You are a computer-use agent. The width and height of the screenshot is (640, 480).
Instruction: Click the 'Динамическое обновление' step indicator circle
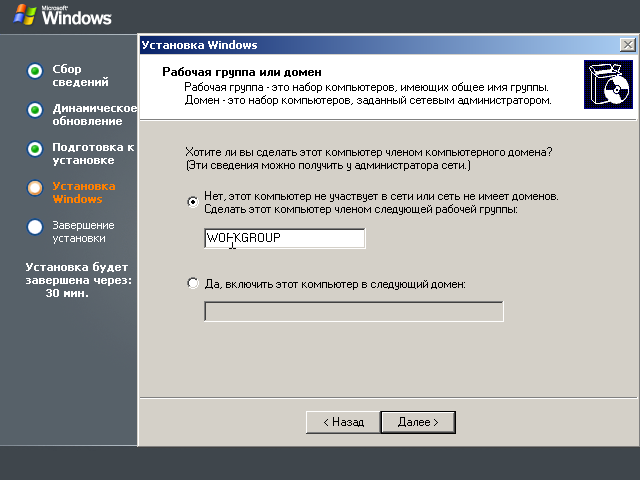tap(35, 110)
